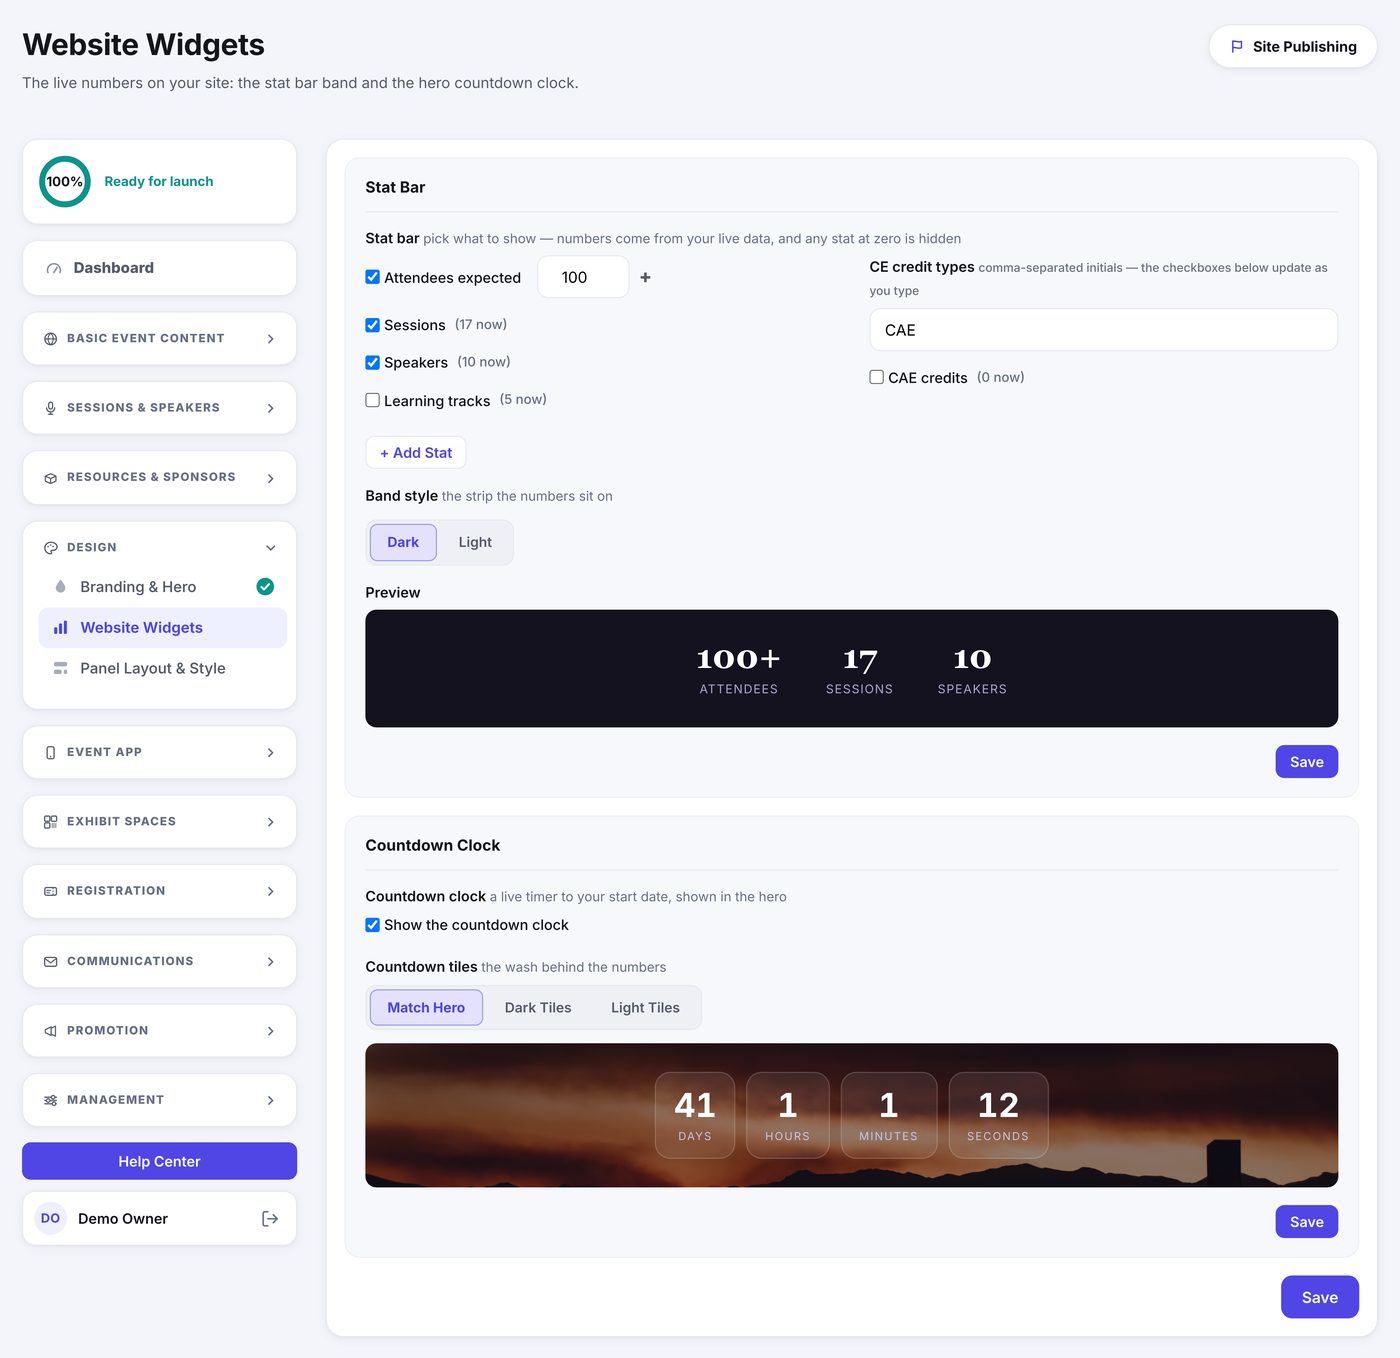Select the Dark band style
This screenshot has width=1400, height=1358.
click(x=403, y=542)
